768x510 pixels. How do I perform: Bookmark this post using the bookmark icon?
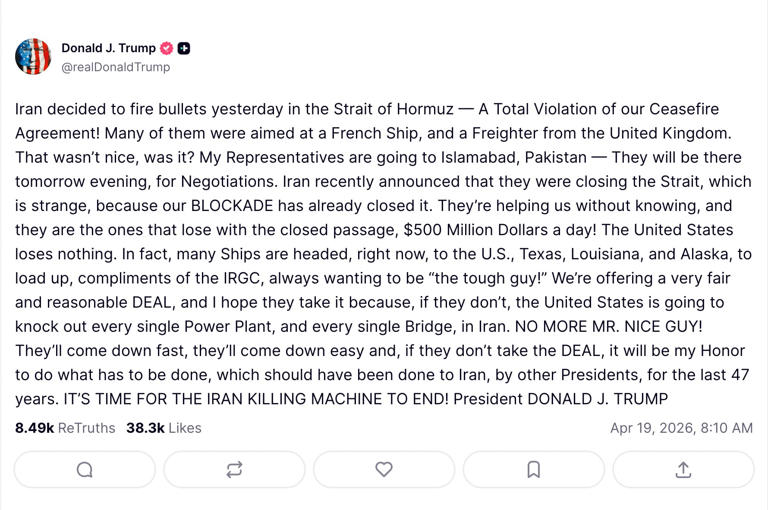(533, 469)
